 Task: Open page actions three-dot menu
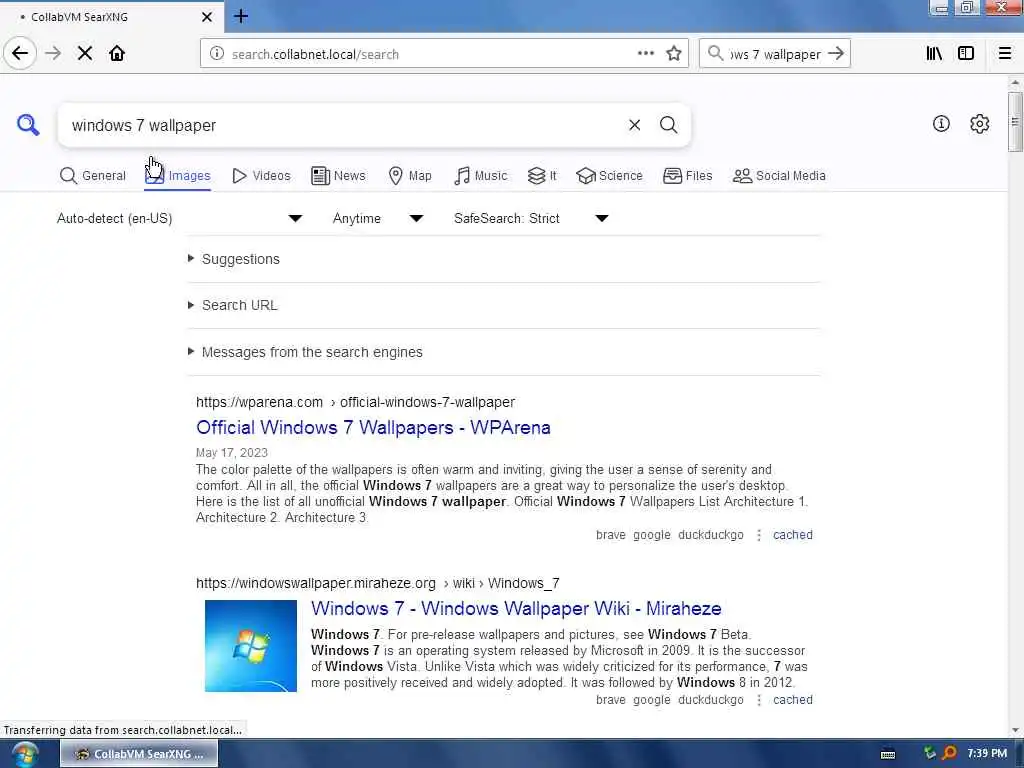coord(646,54)
